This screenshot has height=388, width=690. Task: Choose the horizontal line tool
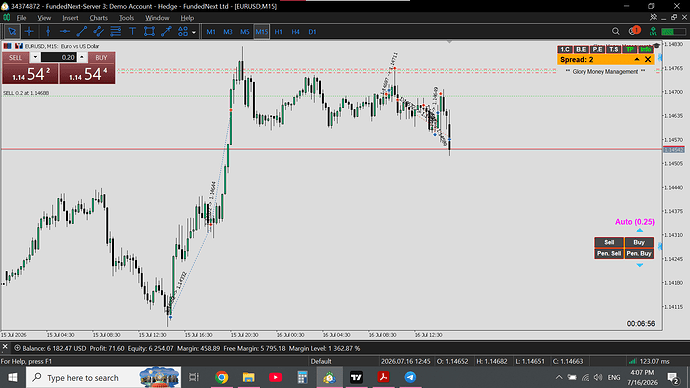[65, 32]
